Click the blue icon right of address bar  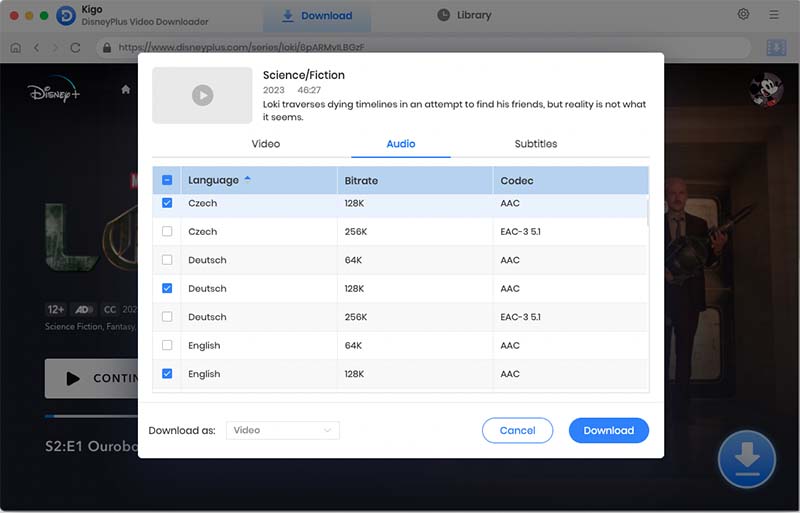point(776,47)
